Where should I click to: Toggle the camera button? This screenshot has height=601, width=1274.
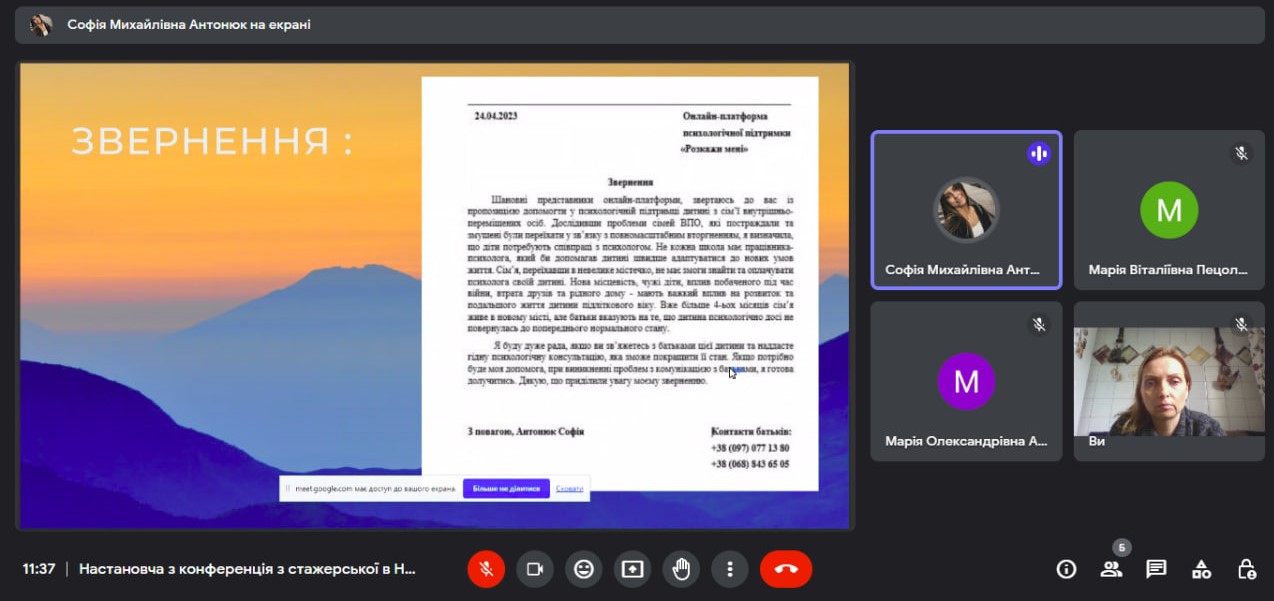point(535,569)
